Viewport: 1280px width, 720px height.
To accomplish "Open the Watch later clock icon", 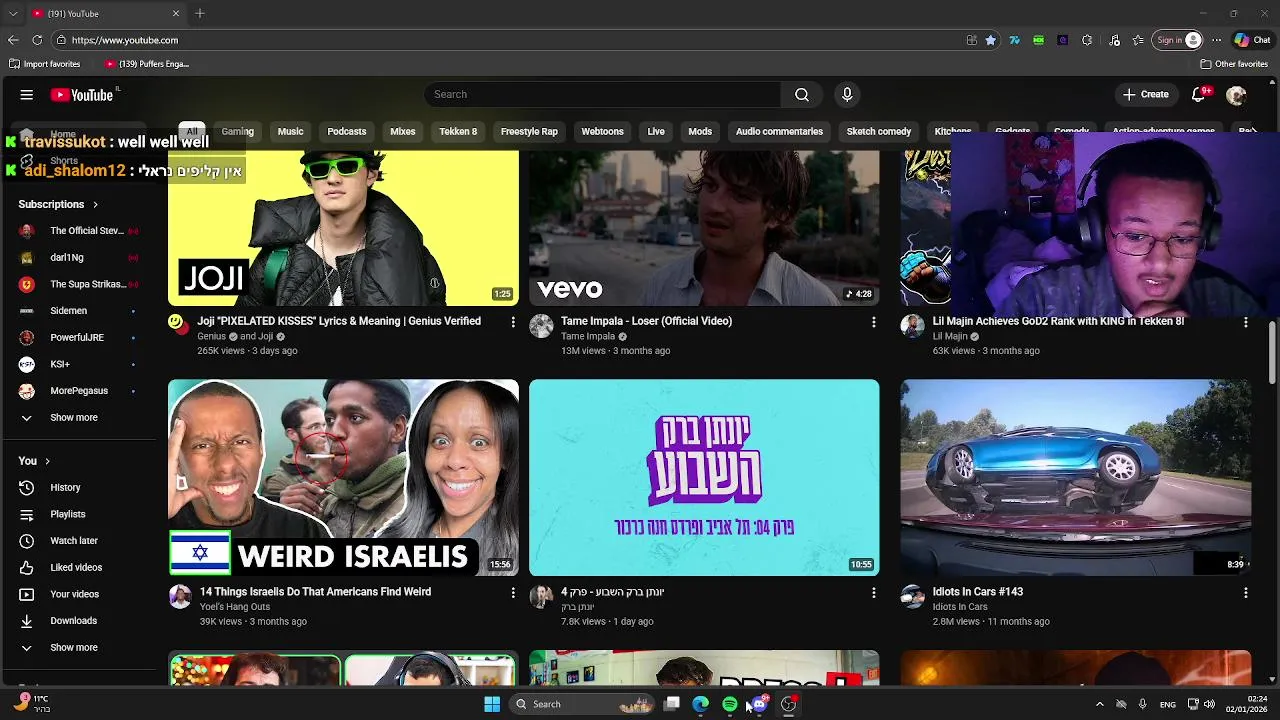I will [x=27, y=541].
